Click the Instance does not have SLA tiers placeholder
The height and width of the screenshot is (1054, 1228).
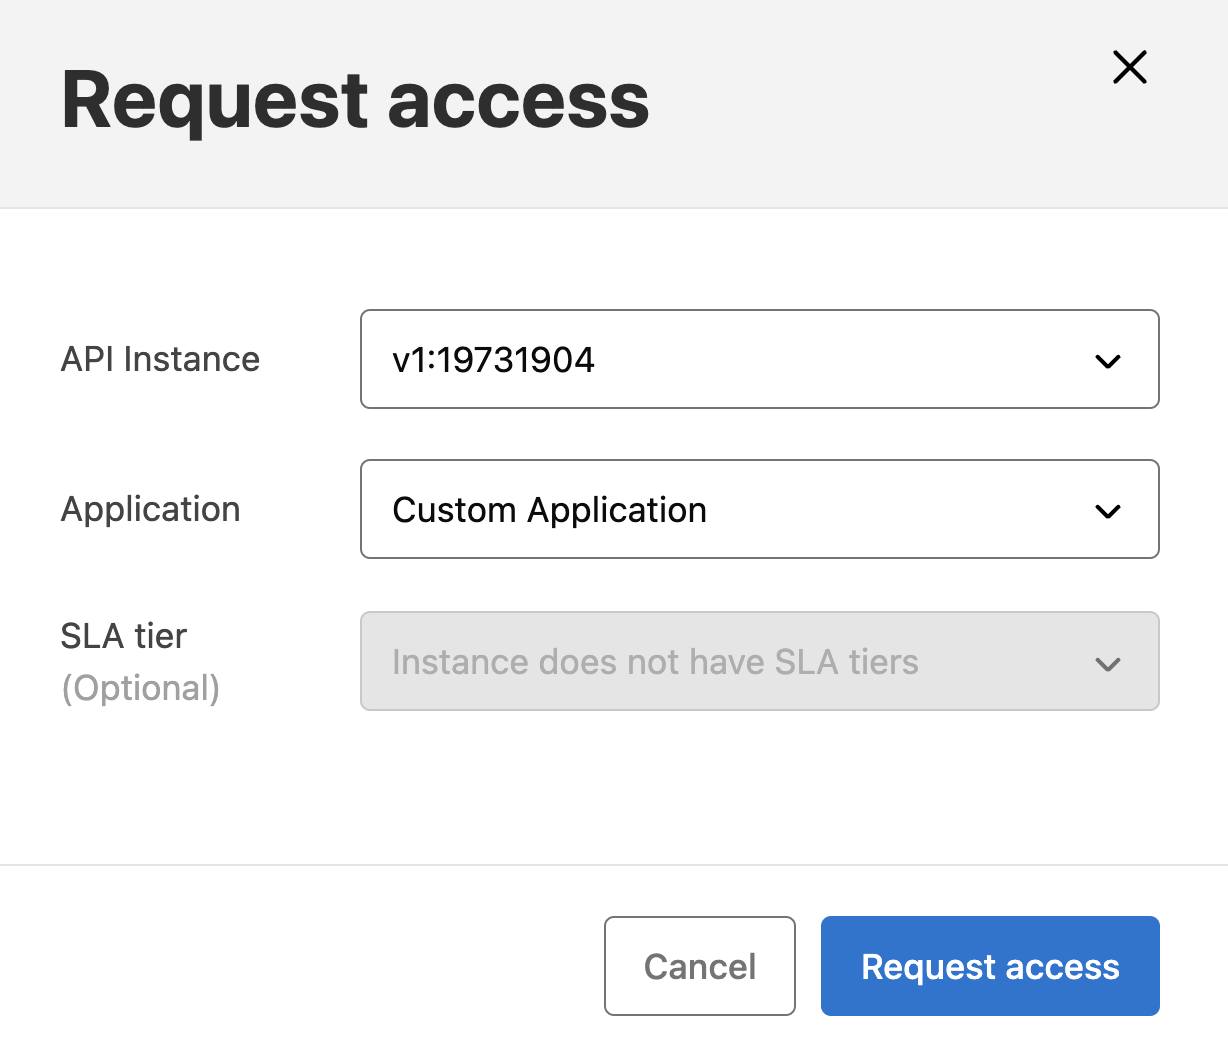[x=655, y=661]
